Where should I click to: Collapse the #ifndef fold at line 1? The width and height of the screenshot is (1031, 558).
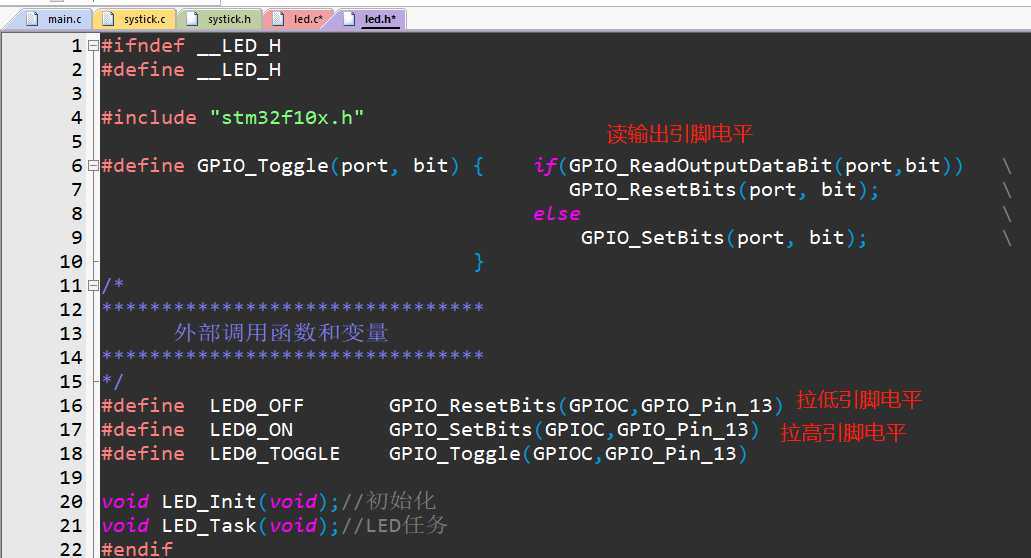pos(93,45)
